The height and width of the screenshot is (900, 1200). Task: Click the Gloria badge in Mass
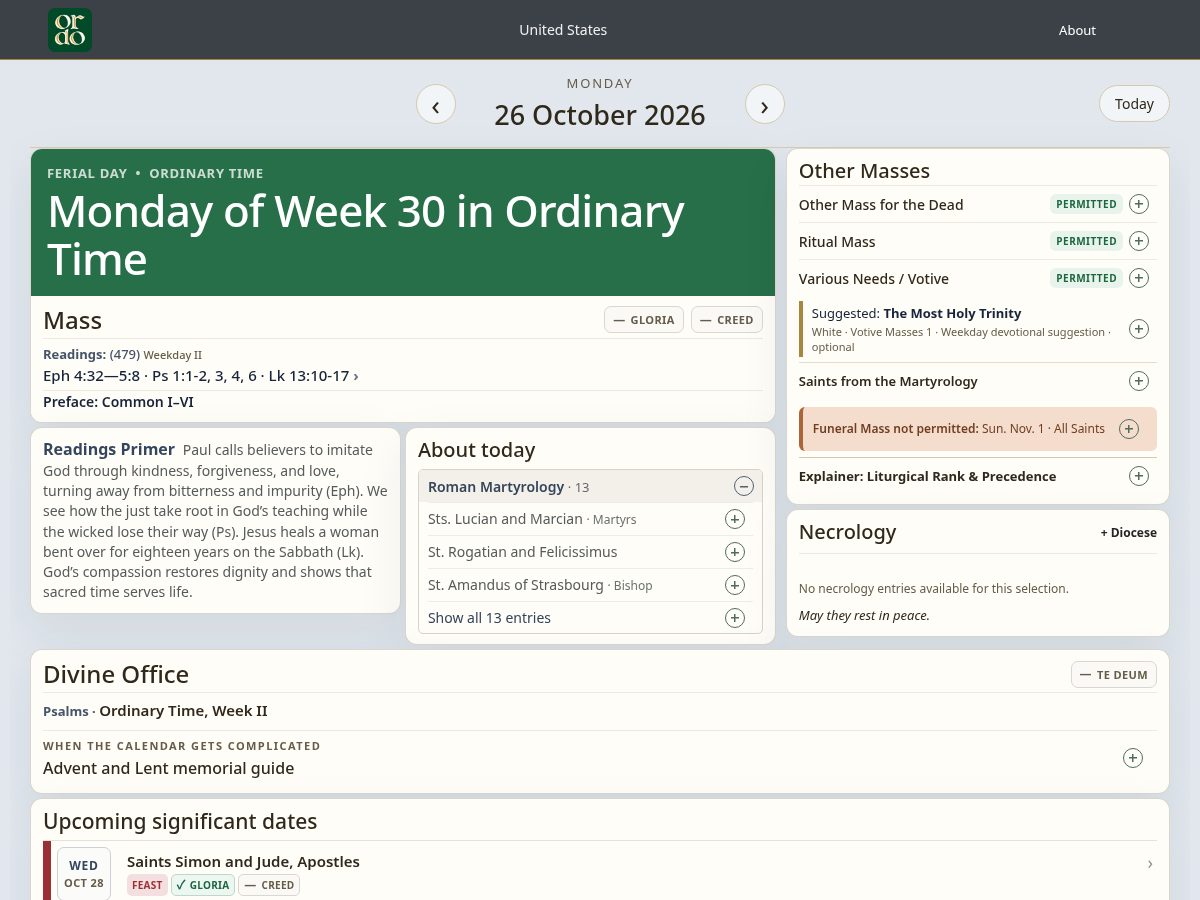click(x=644, y=320)
